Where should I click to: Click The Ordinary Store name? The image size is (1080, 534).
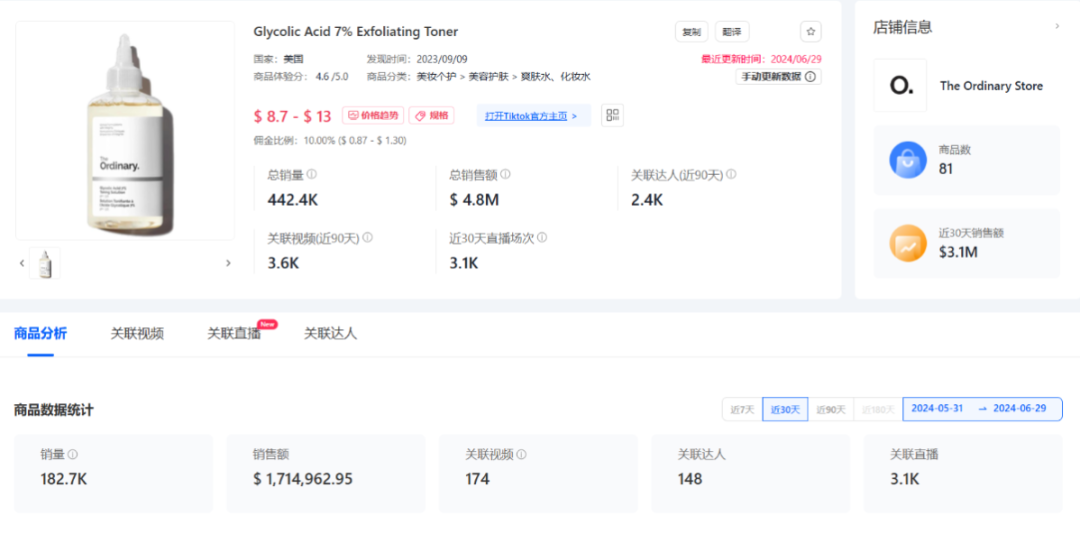point(991,86)
